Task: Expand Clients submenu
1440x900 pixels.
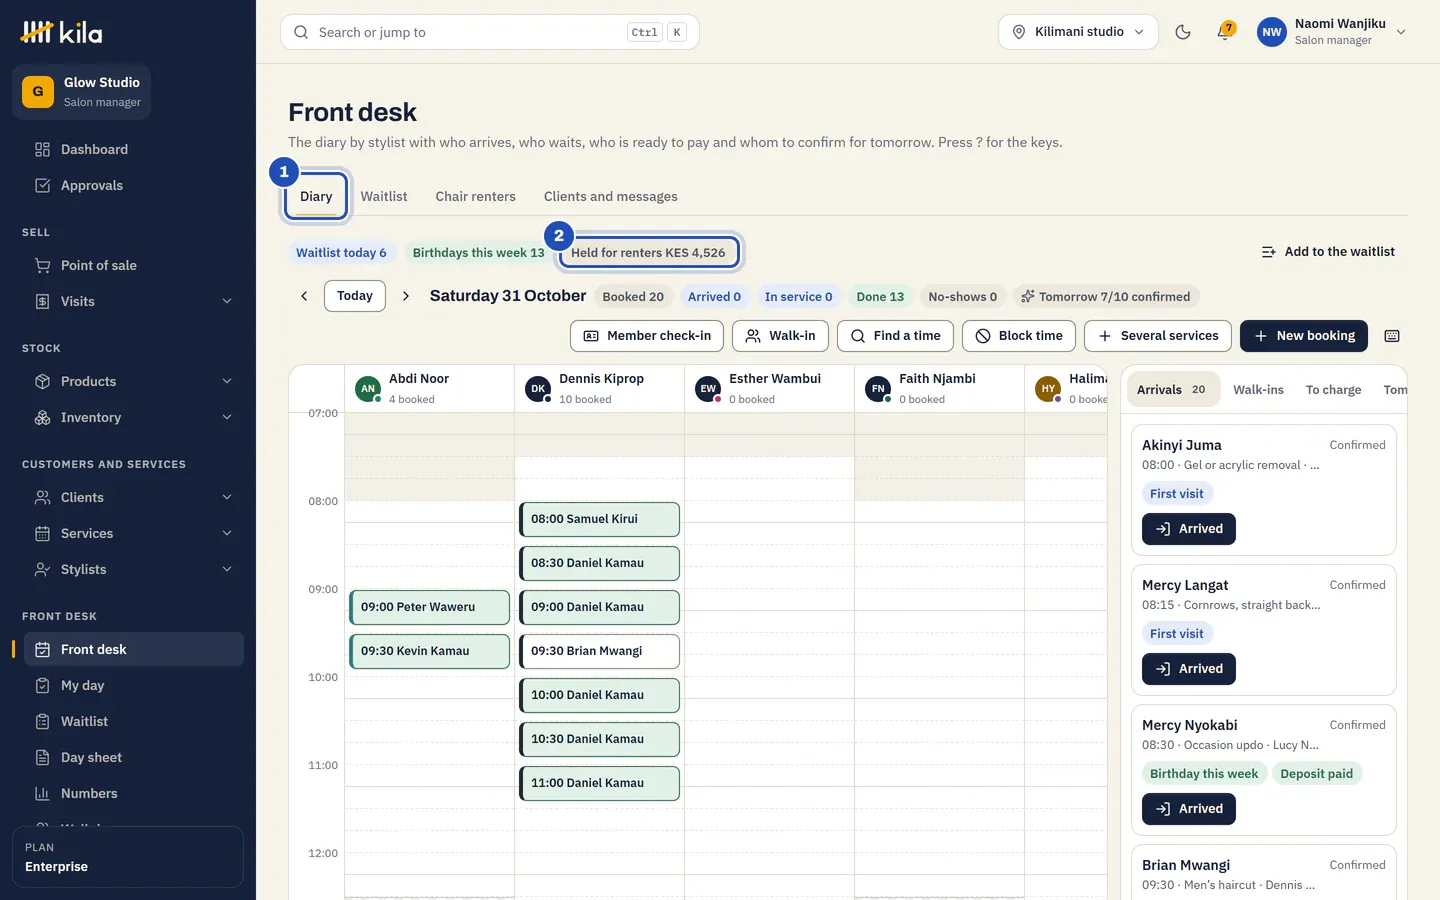Action: (227, 498)
